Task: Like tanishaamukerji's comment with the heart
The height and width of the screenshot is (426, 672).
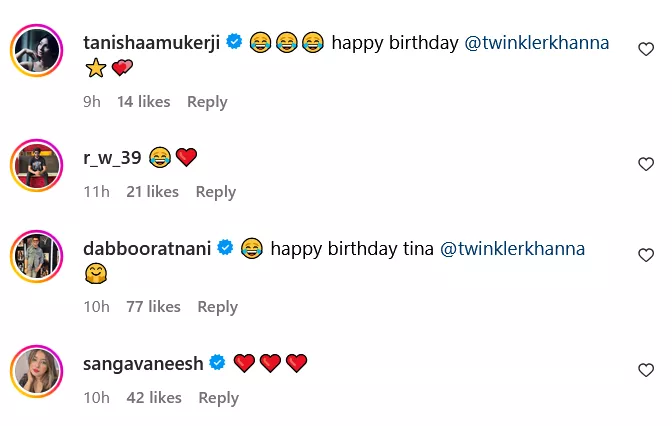Action: [646, 49]
